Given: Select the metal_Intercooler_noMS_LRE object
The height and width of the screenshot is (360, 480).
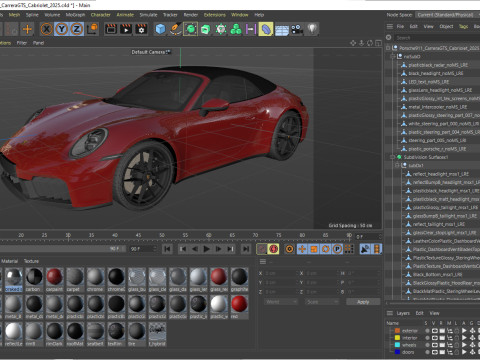Looking at the screenshot, I should (438, 107).
